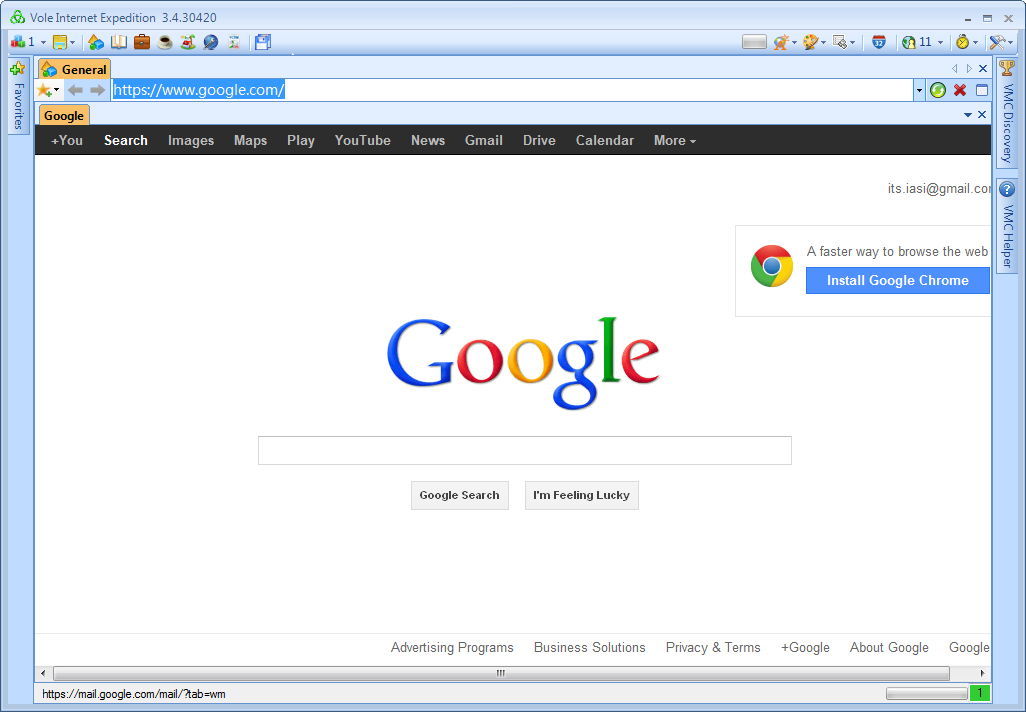1026x712 pixels.
Task: Open the page tab list dropdown arrow
Action: [968, 115]
